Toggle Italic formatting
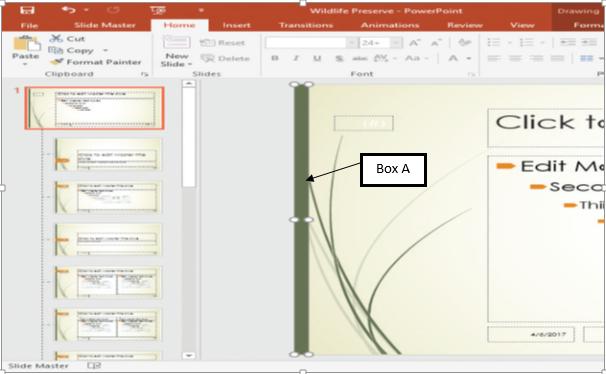Screen dimensions: 606x374 point(296,58)
